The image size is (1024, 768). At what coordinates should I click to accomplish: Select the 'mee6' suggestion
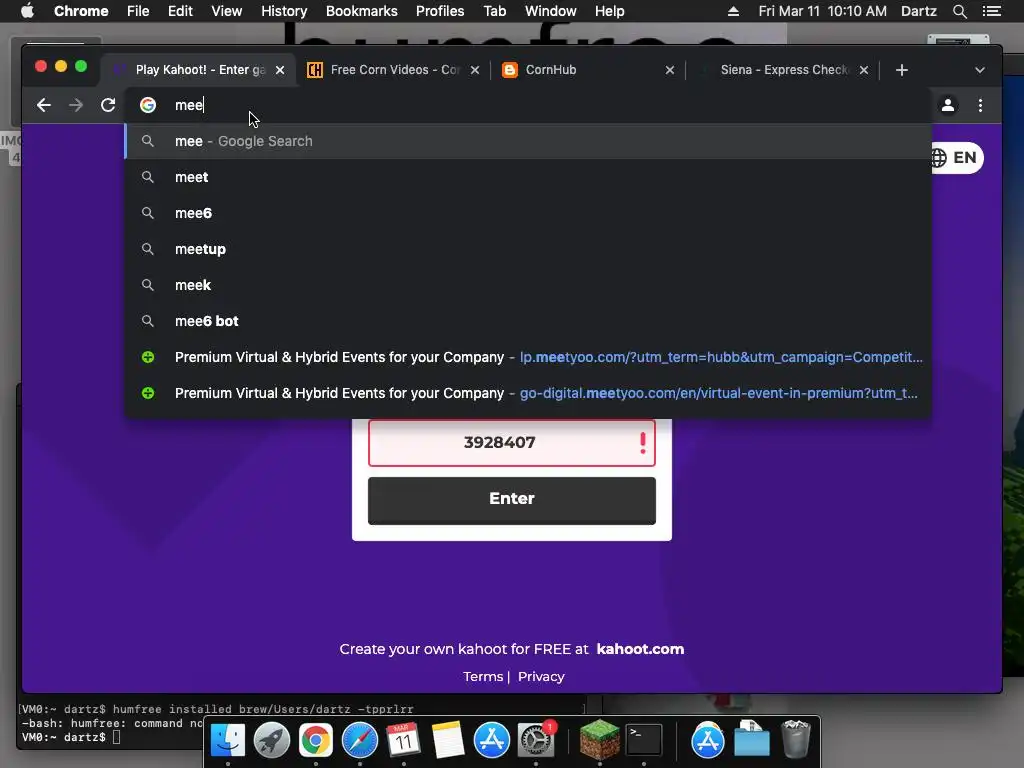point(528,213)
